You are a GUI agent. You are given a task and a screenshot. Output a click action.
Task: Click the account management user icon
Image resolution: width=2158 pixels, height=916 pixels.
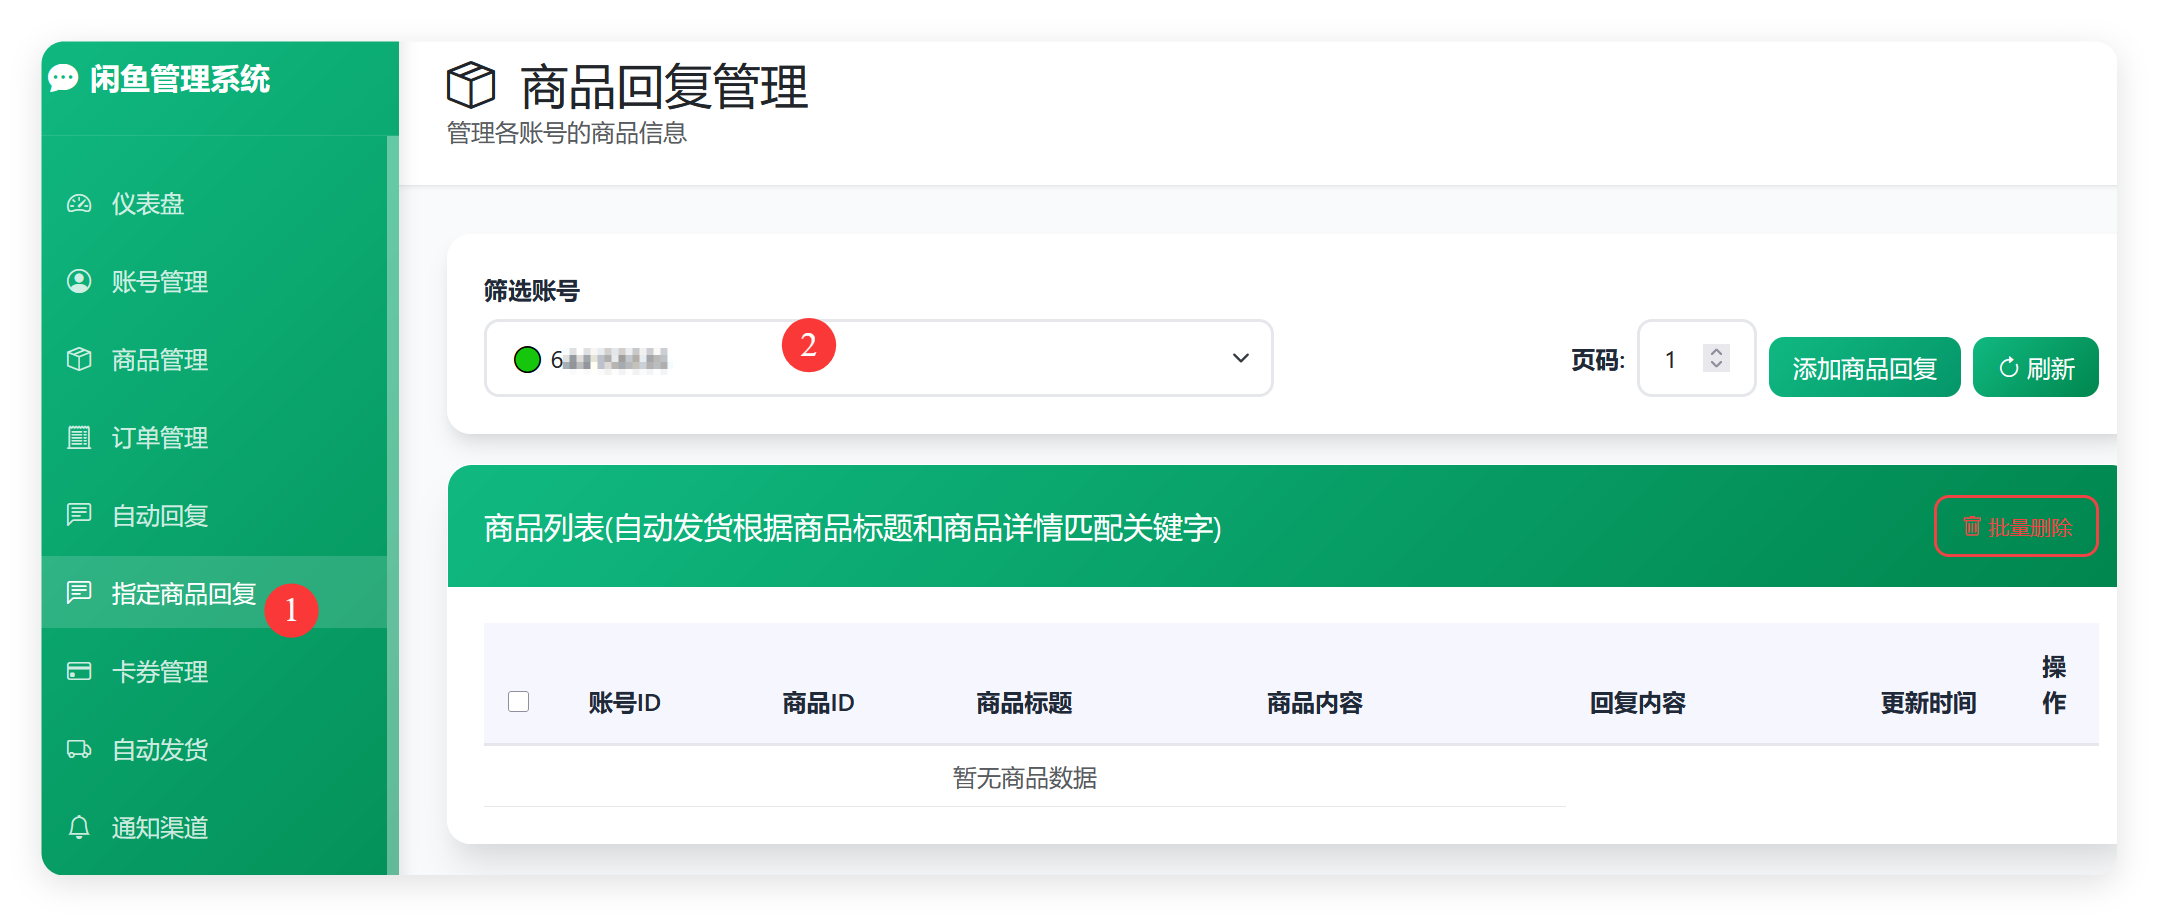click(x=79, y=281)
